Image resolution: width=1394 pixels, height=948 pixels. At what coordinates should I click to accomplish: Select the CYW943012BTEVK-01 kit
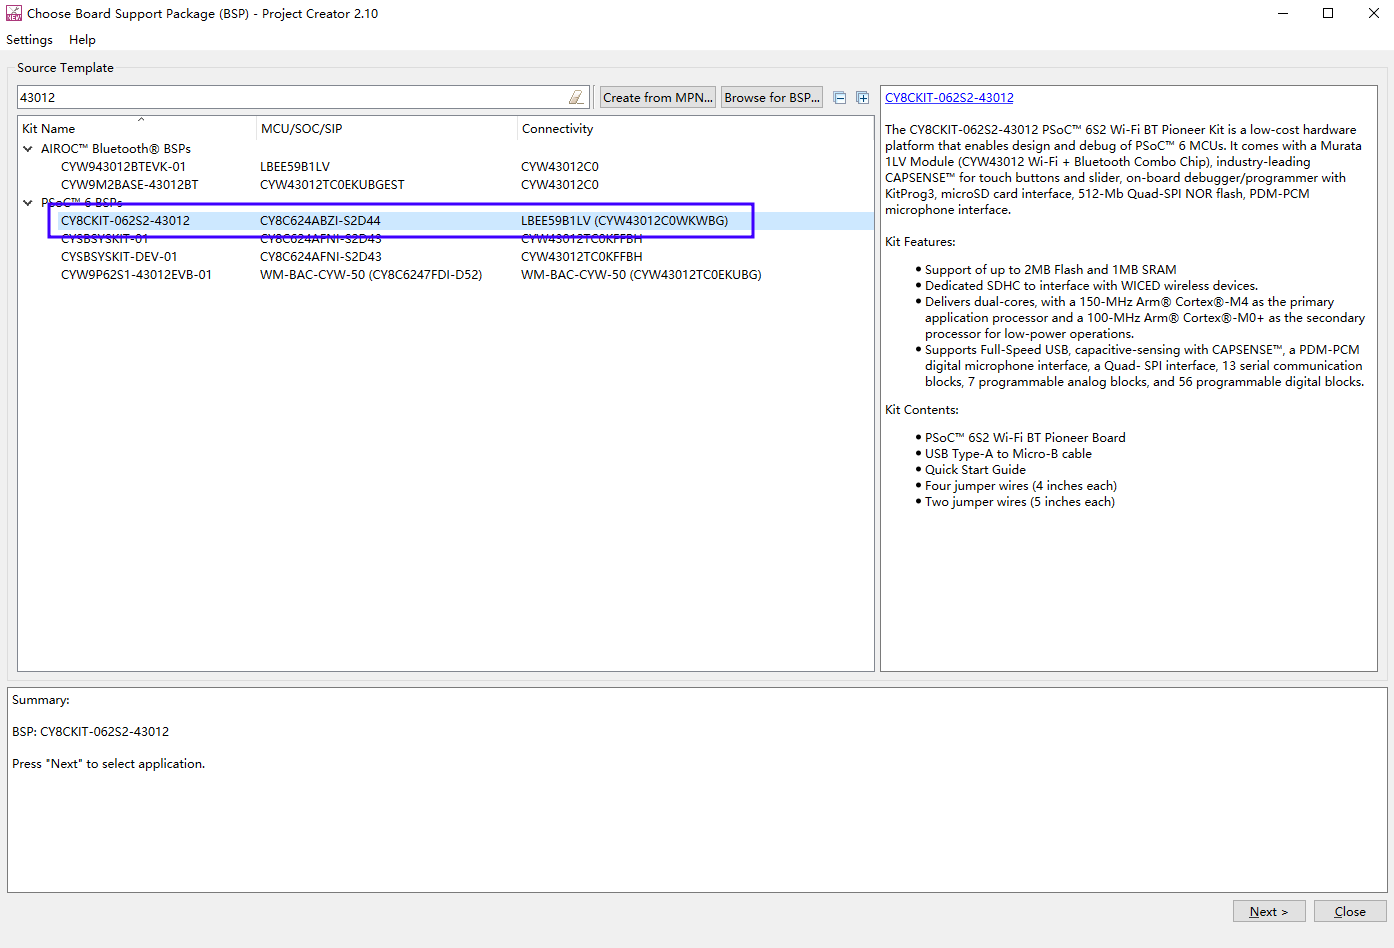[x=123, y=166]
